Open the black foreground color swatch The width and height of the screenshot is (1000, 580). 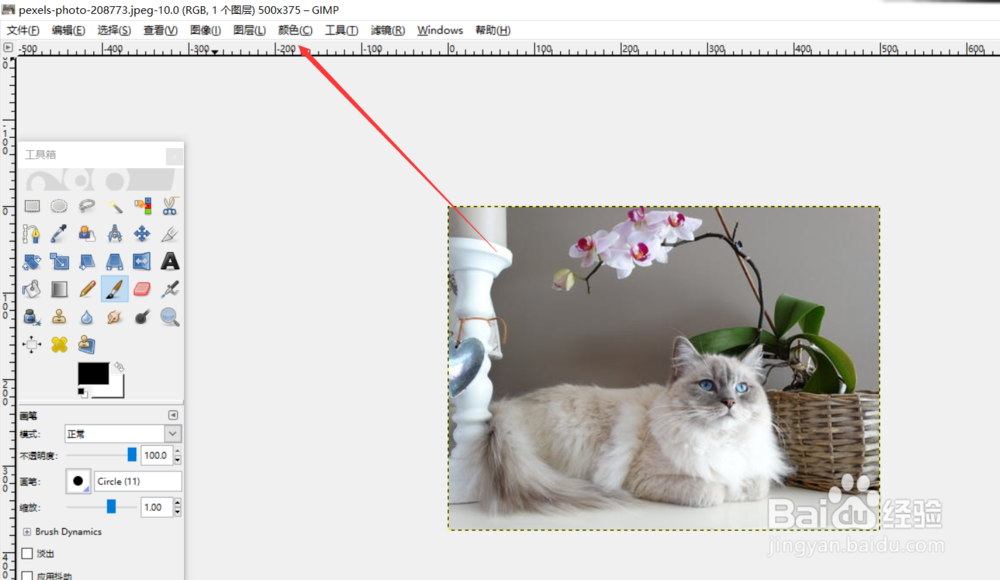pyautogui.click(x=93, y=374)
